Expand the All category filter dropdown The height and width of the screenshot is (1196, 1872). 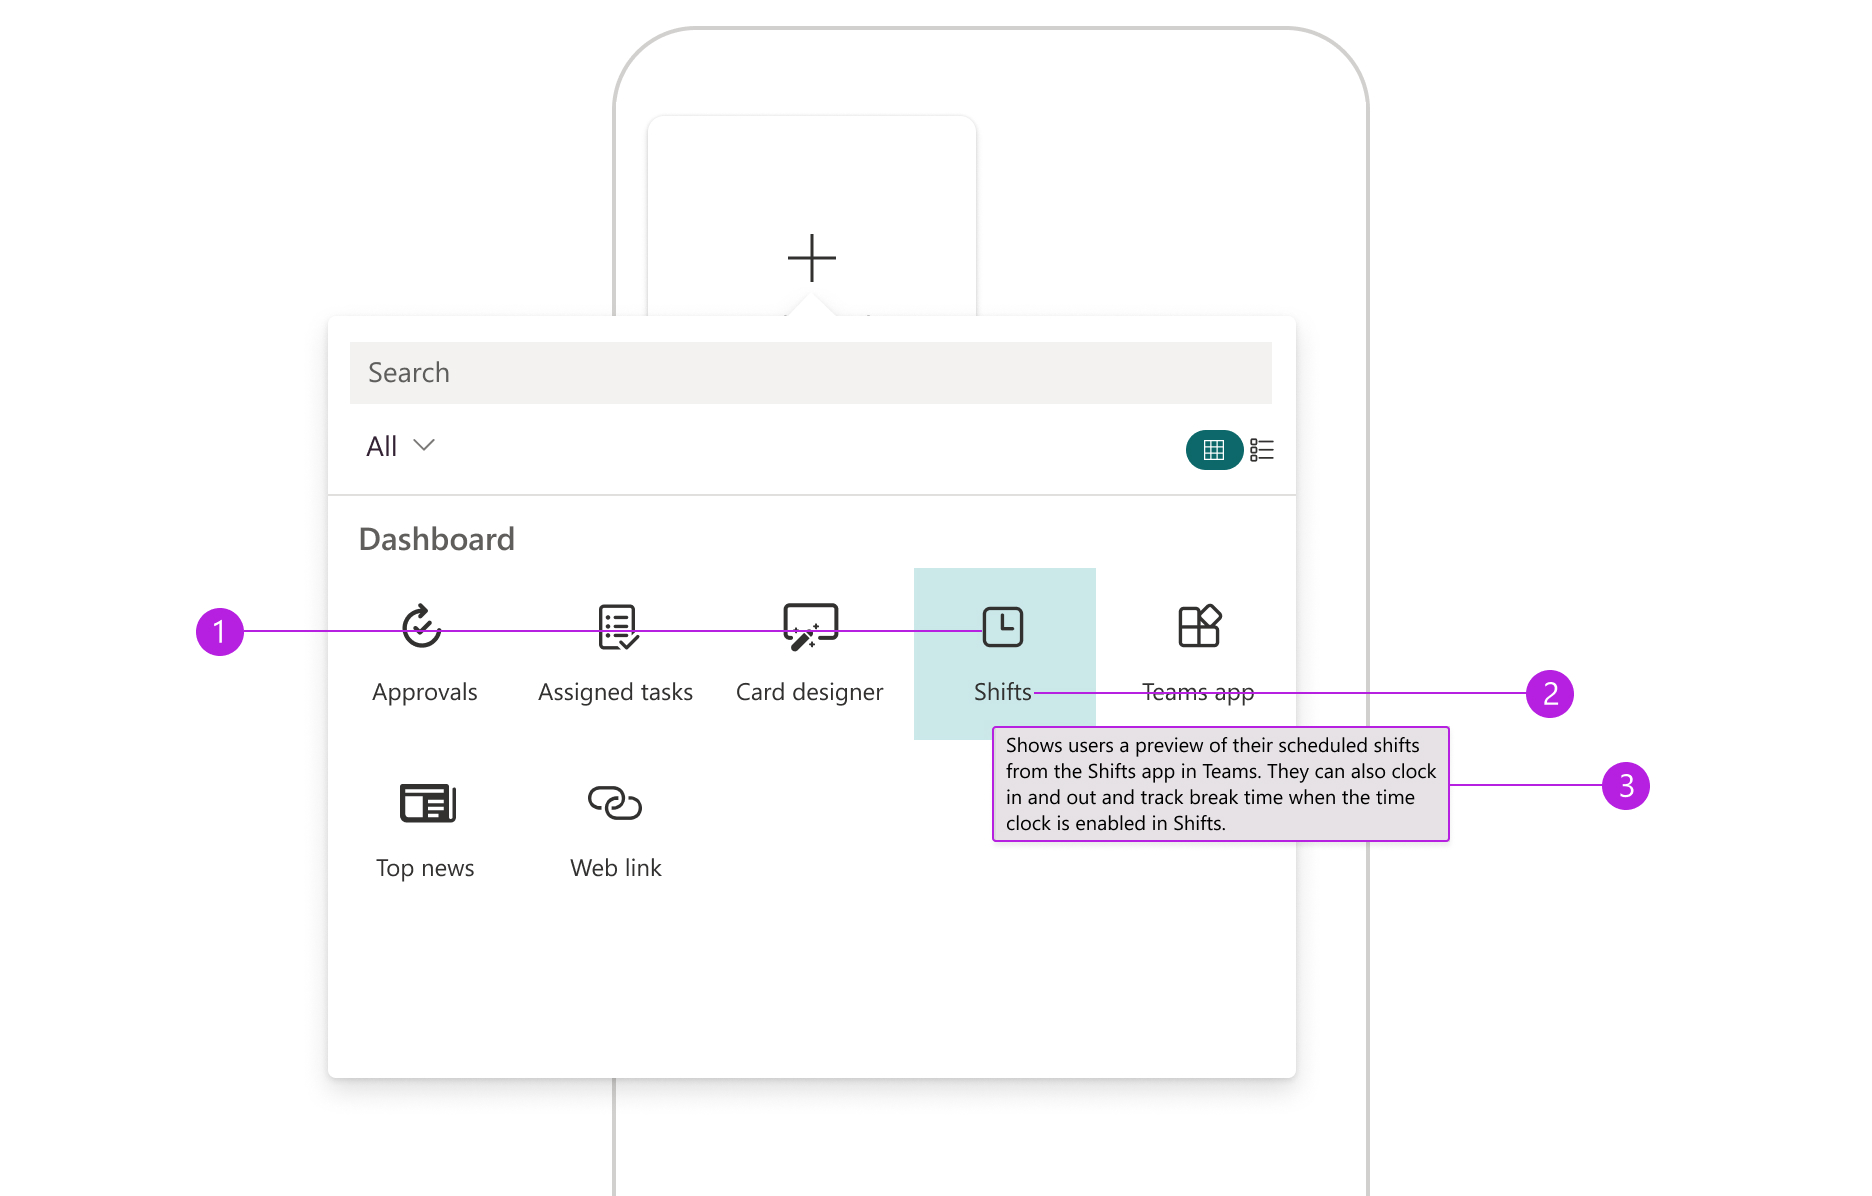[400, 446]
